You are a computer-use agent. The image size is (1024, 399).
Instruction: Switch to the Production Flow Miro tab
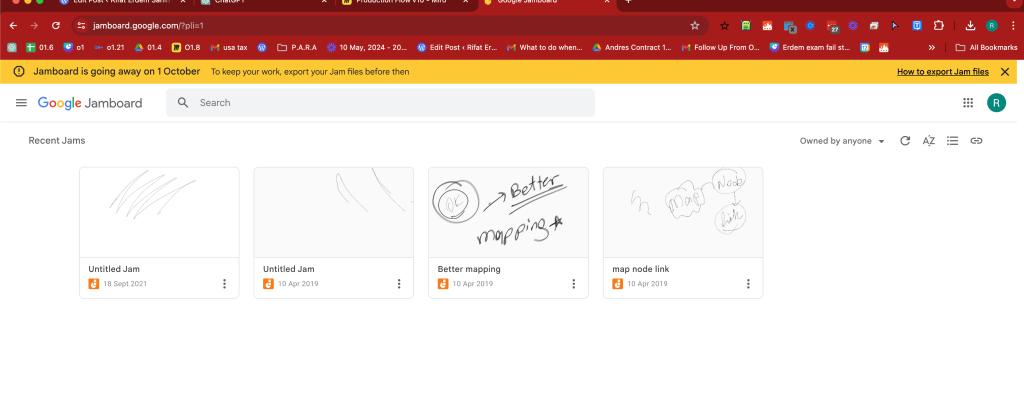pyautogui.click(x=406, y=3)
